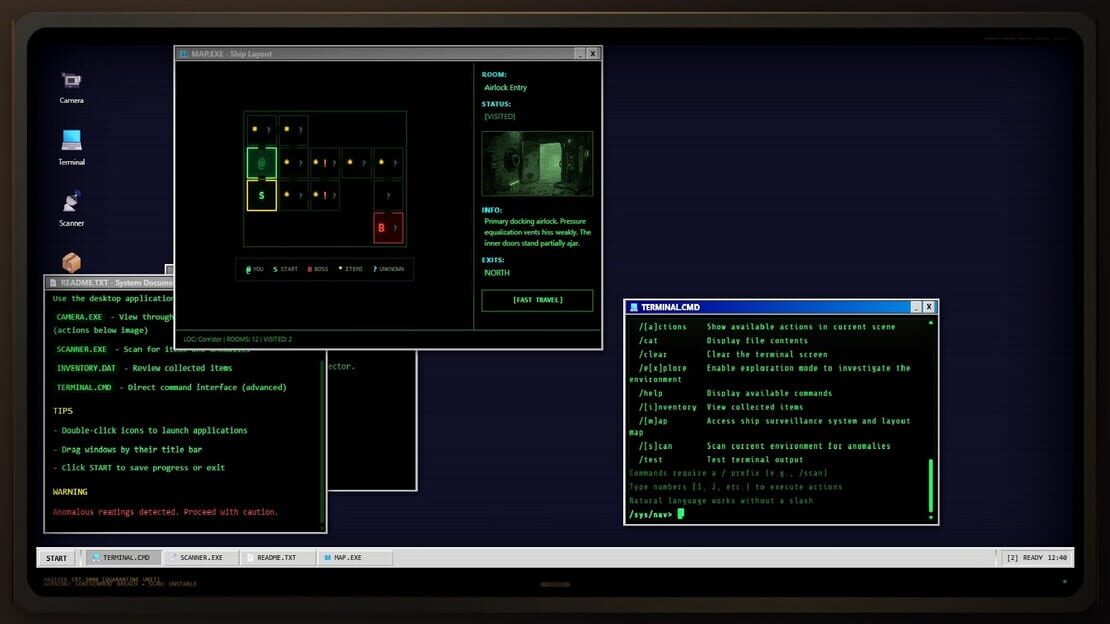
Task: Select the red Boss room marked B
Action: 388,227
